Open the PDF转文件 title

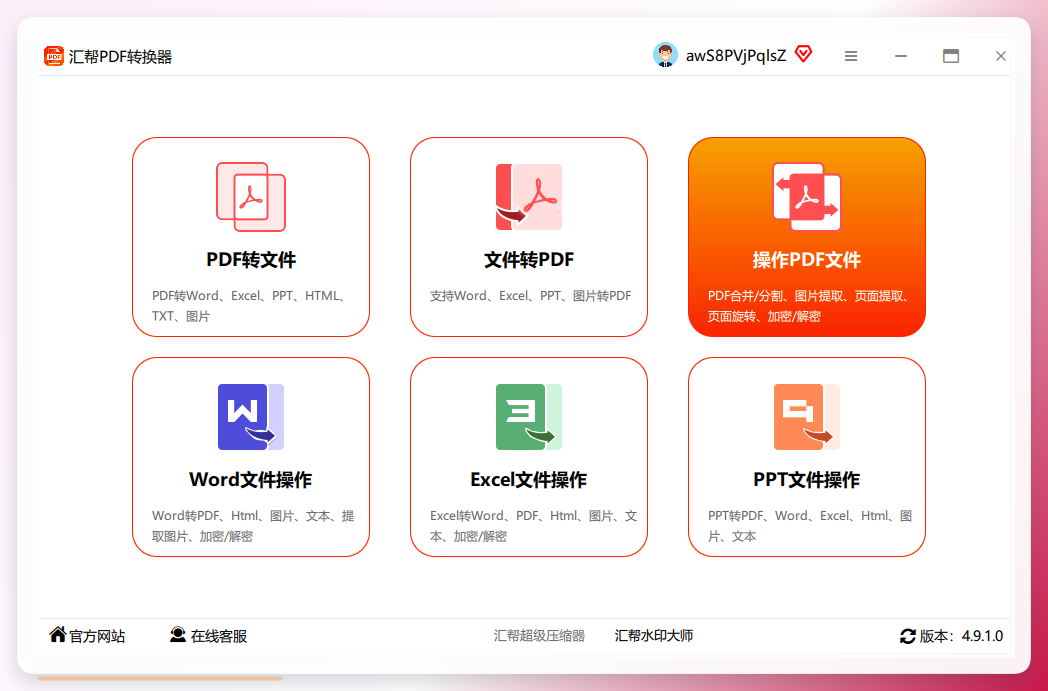pos(251,259)
